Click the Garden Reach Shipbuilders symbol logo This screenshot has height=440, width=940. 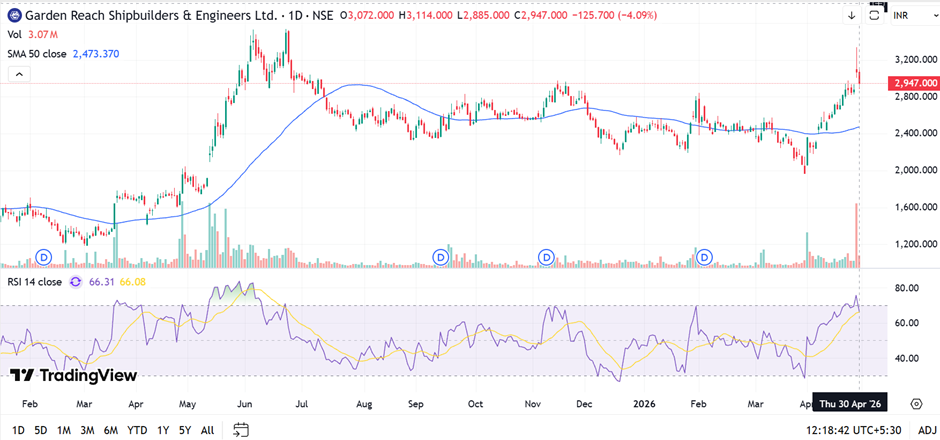12,17
